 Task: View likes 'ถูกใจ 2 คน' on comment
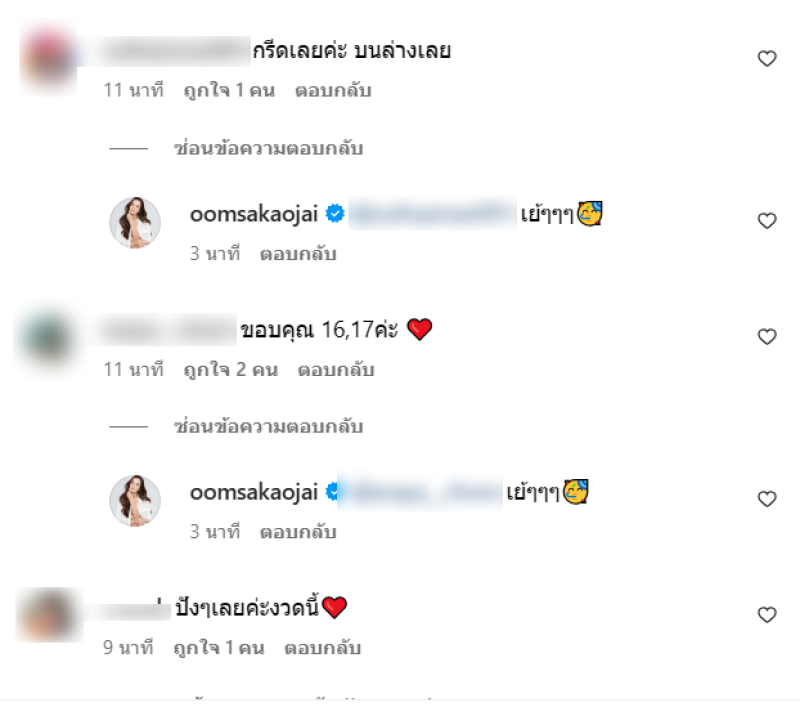[231, 369]
